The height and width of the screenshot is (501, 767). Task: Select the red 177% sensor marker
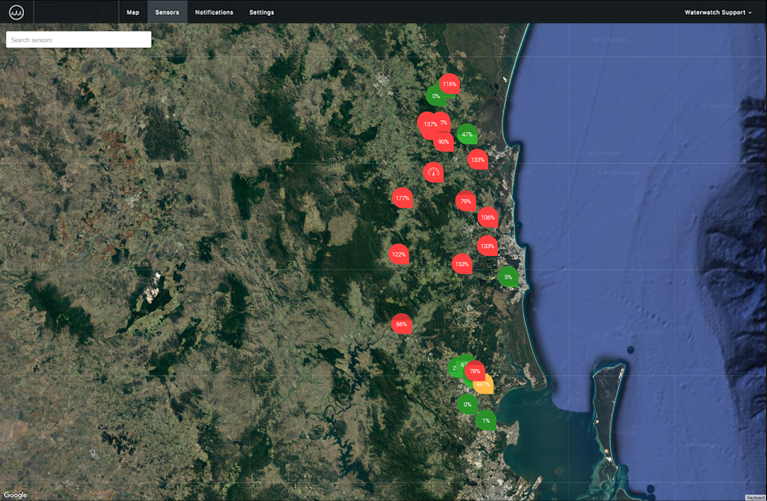point(402,198)
